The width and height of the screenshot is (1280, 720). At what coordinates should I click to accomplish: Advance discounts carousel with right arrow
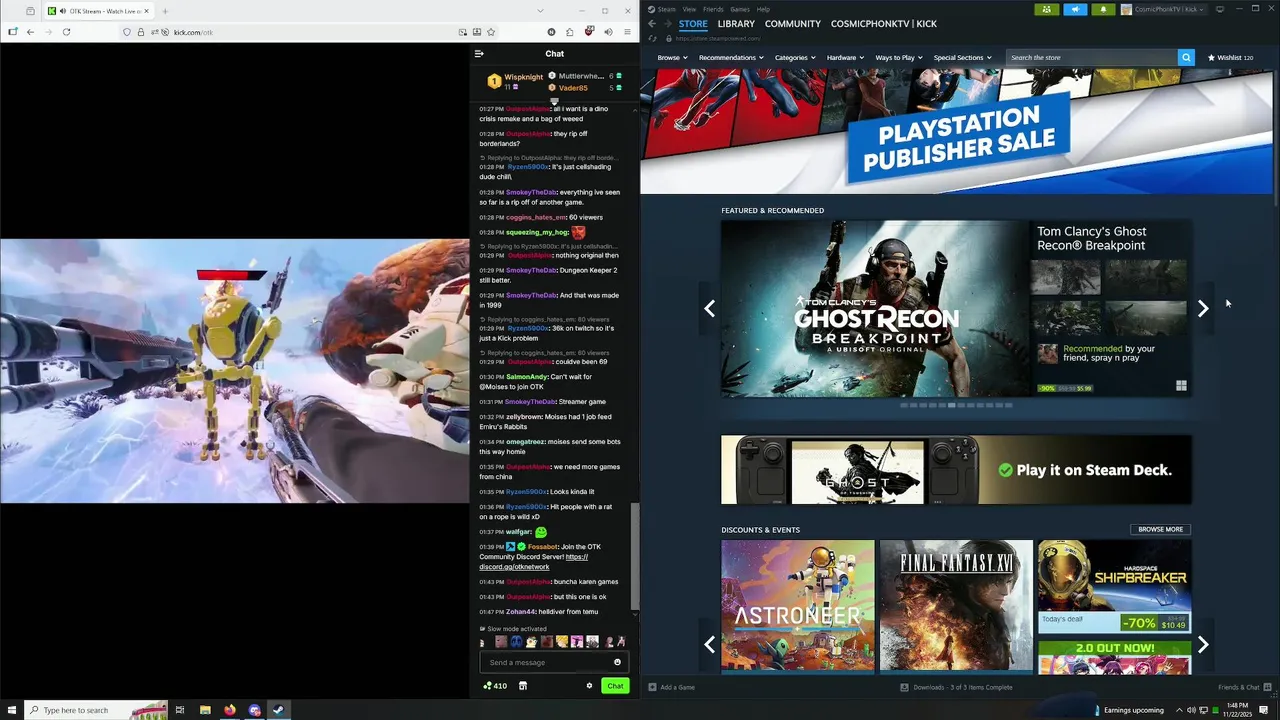pyautogui.click(x=1203, y=645)
